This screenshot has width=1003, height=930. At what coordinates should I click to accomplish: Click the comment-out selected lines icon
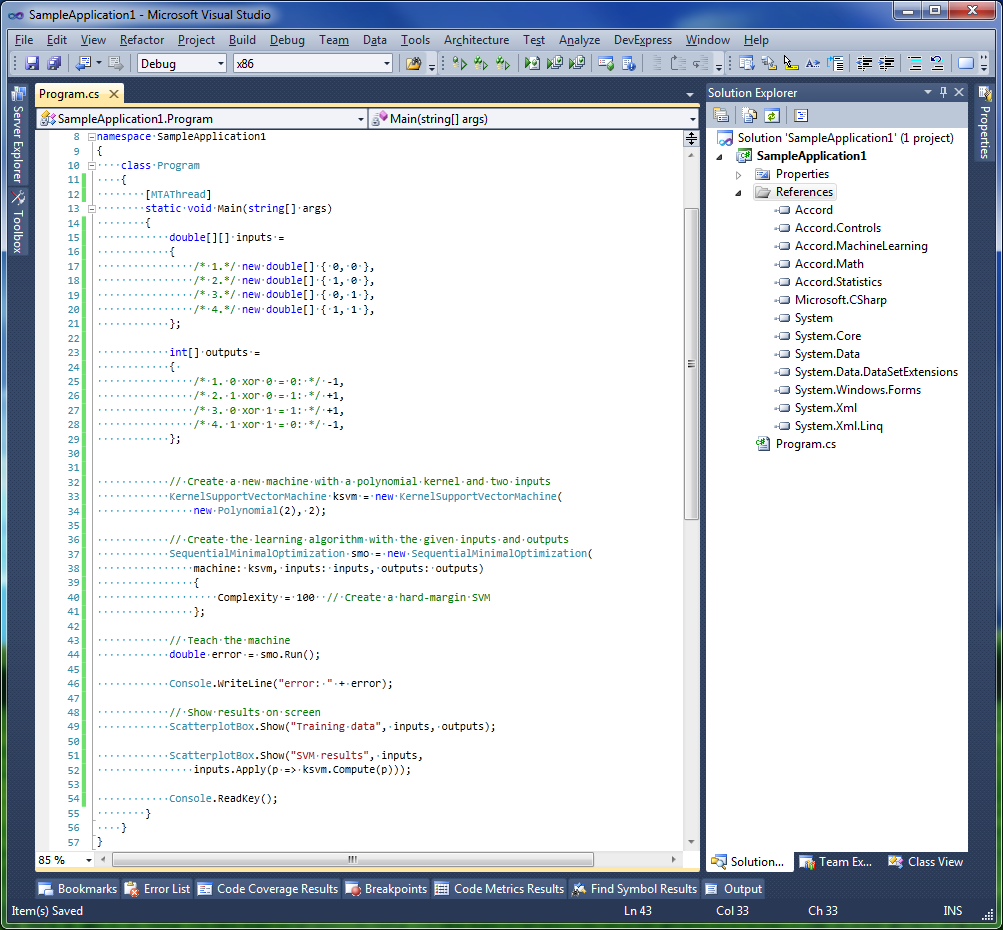(915, 63)
